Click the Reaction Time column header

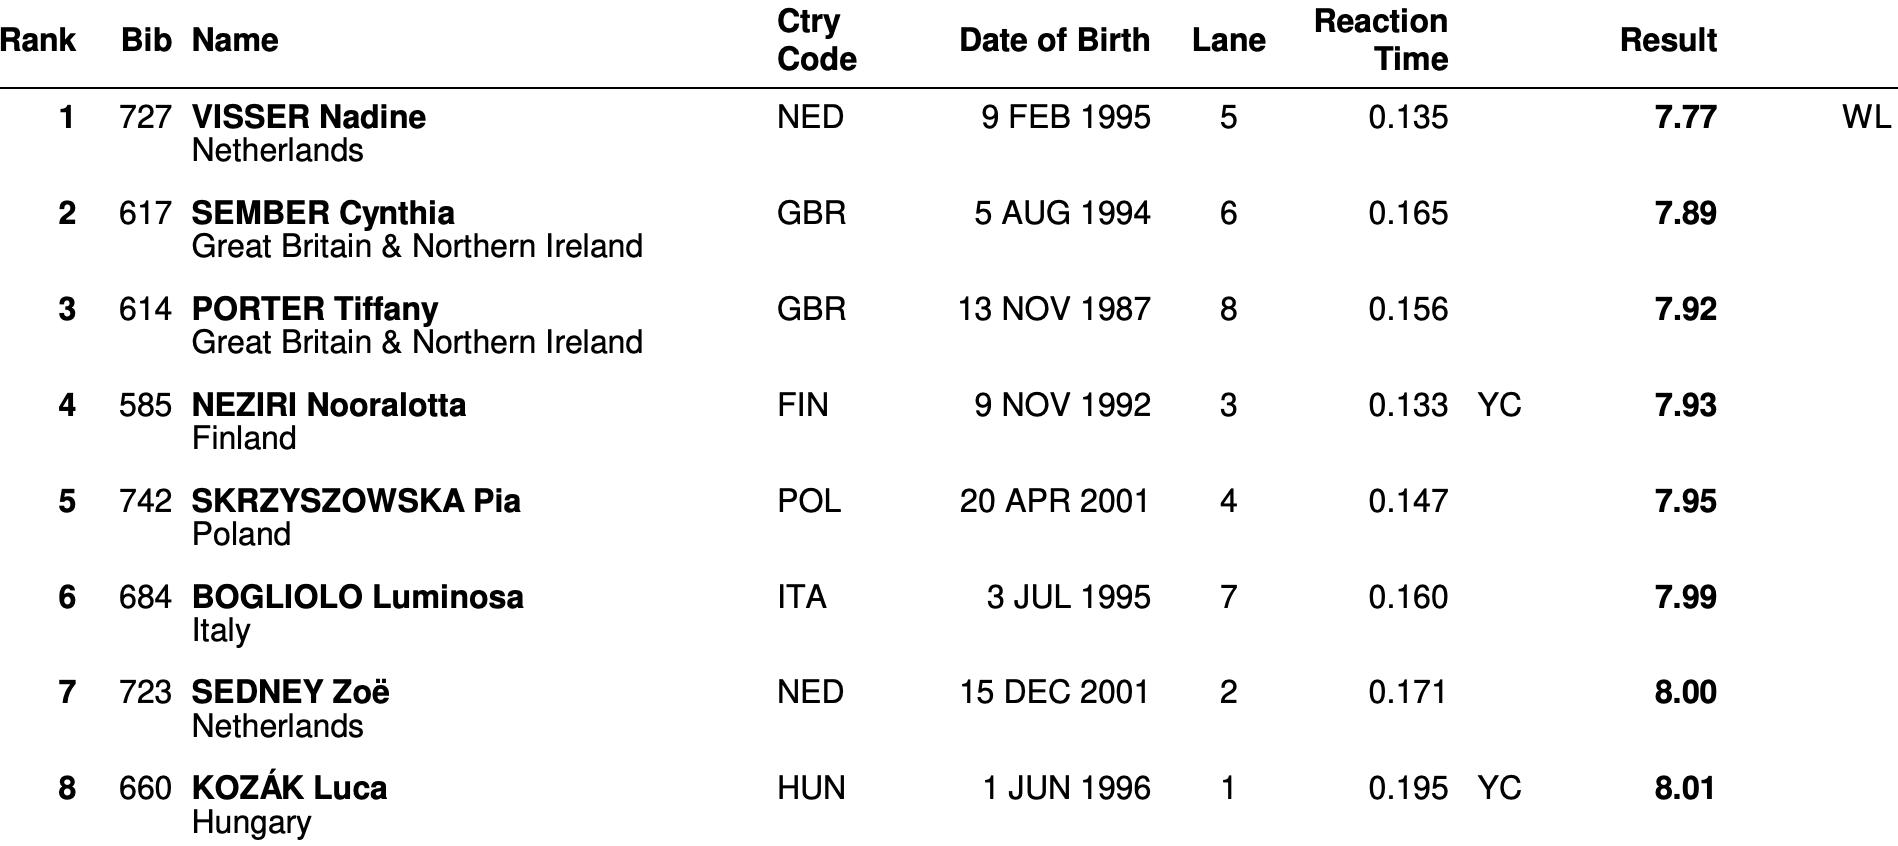(1381, 40)
